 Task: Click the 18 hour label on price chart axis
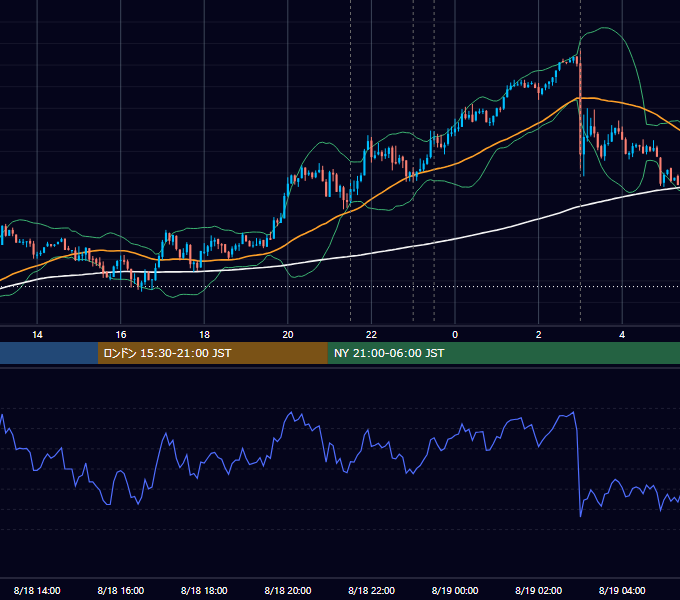tap(204, 335)
